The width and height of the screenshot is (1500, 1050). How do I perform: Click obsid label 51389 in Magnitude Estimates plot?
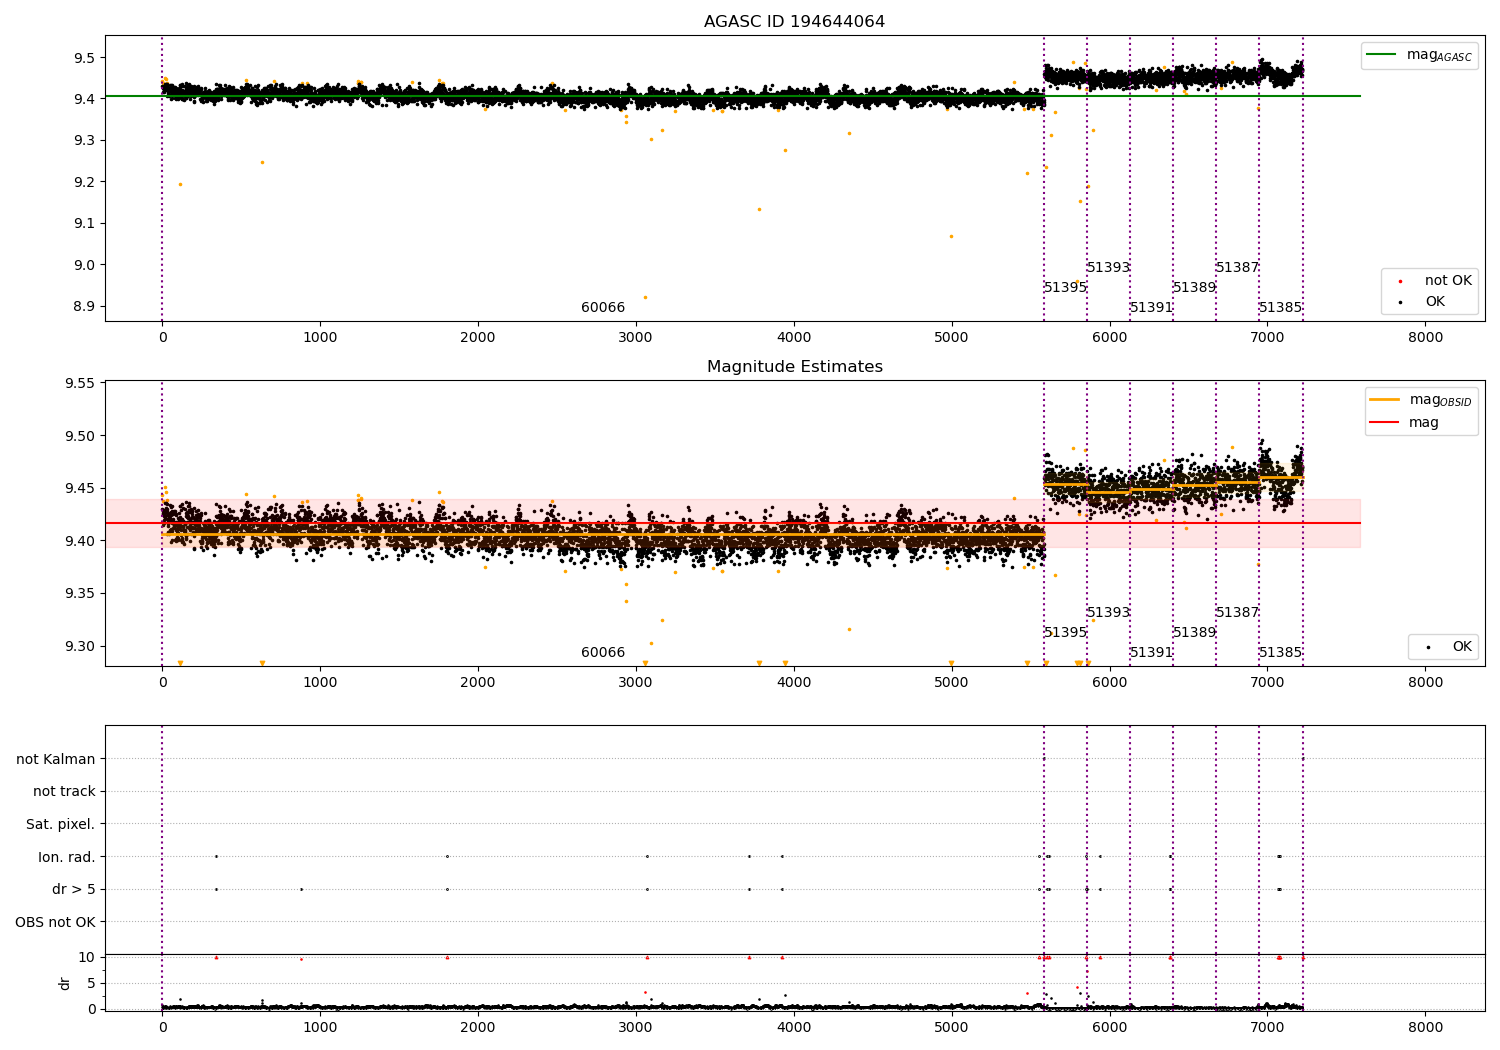point(1194,633)
